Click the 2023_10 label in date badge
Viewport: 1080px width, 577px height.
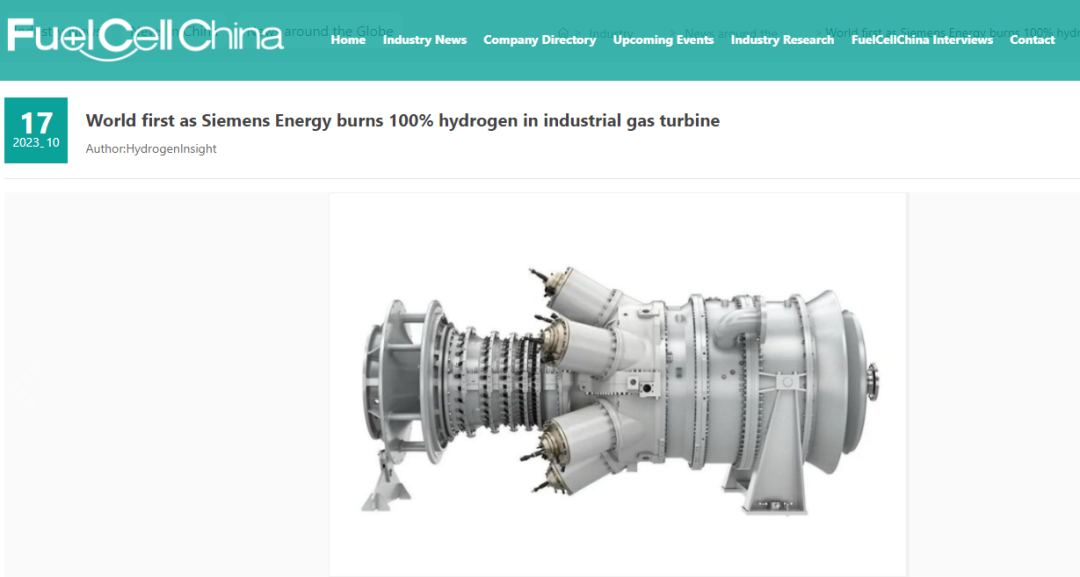point(36,143)
